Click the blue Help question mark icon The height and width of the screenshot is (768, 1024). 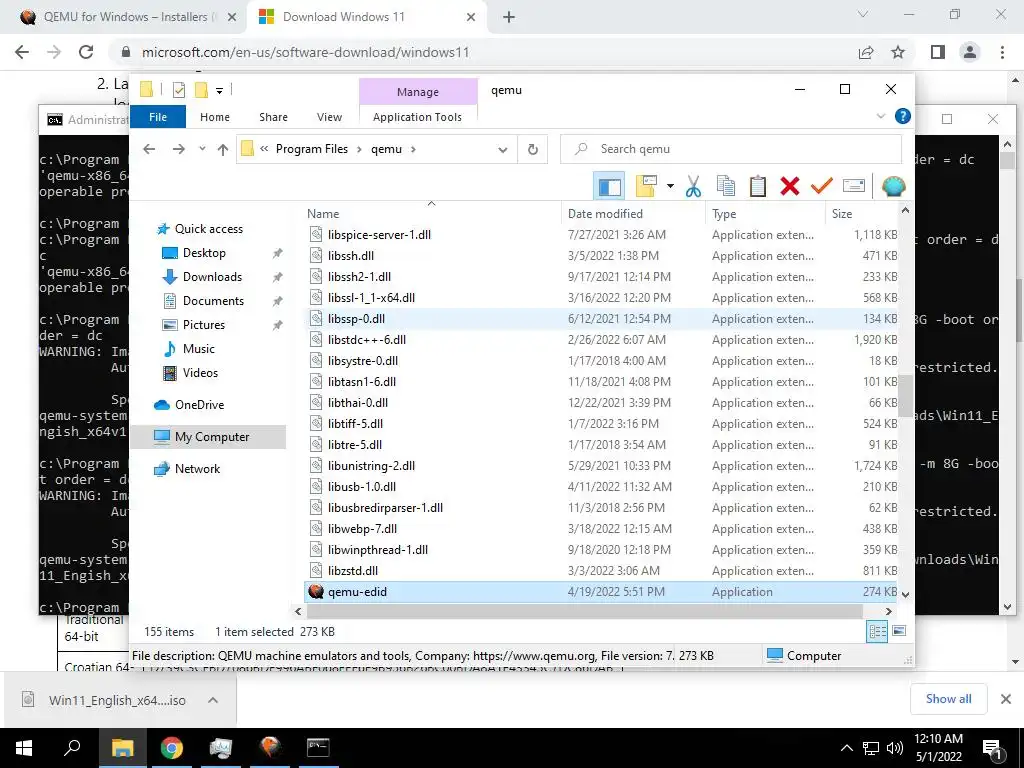point(903,116)
